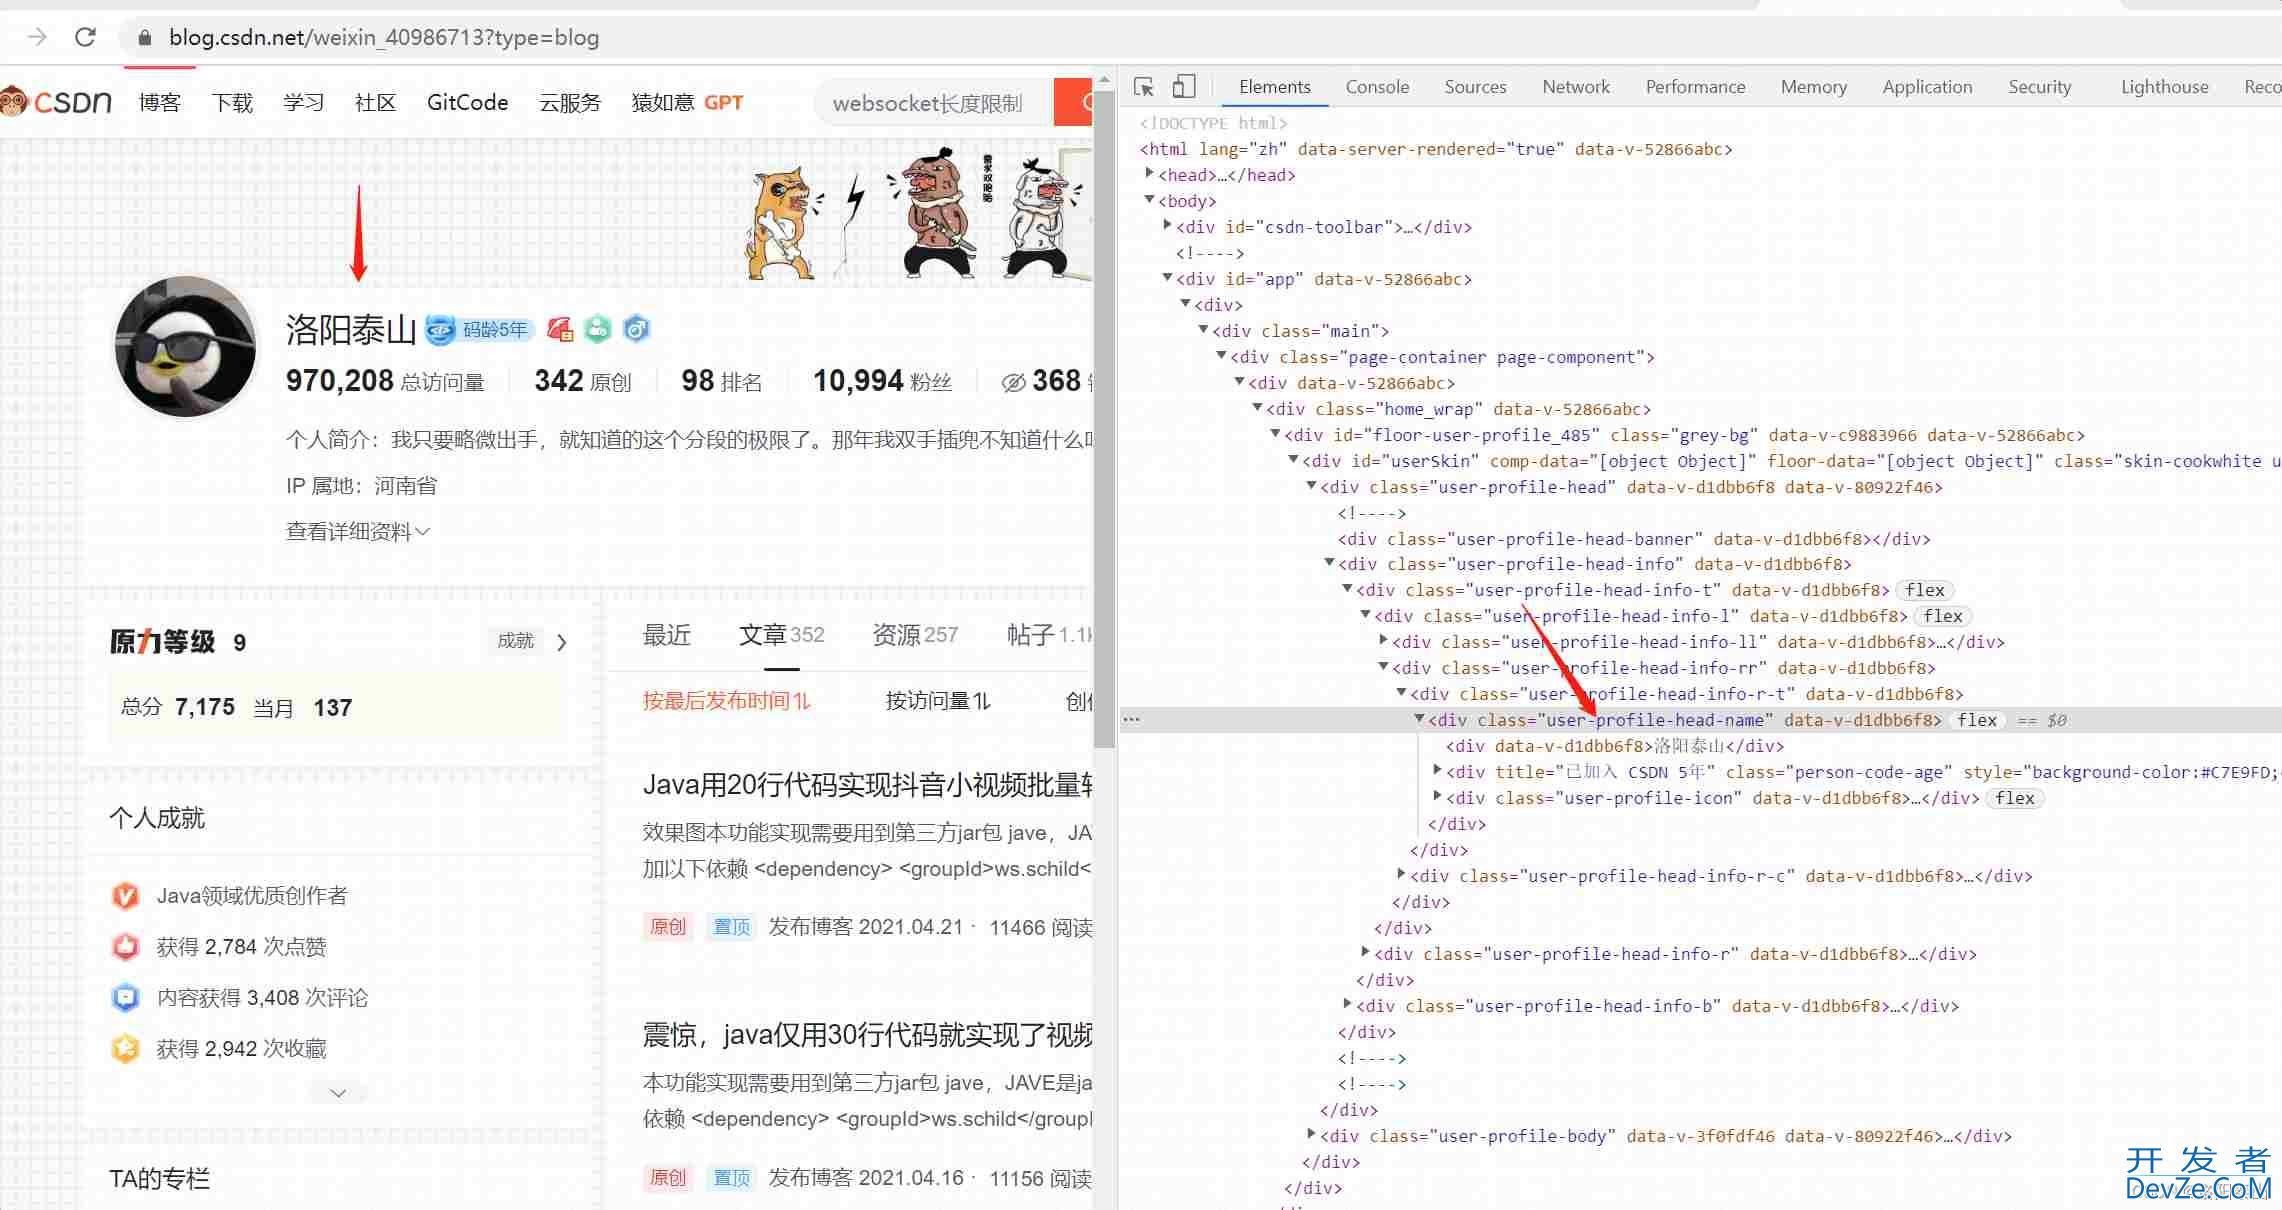This screenshot has height=1210, width=2282.
Task: Click the CSDN logo
Action: pos(58,102)
